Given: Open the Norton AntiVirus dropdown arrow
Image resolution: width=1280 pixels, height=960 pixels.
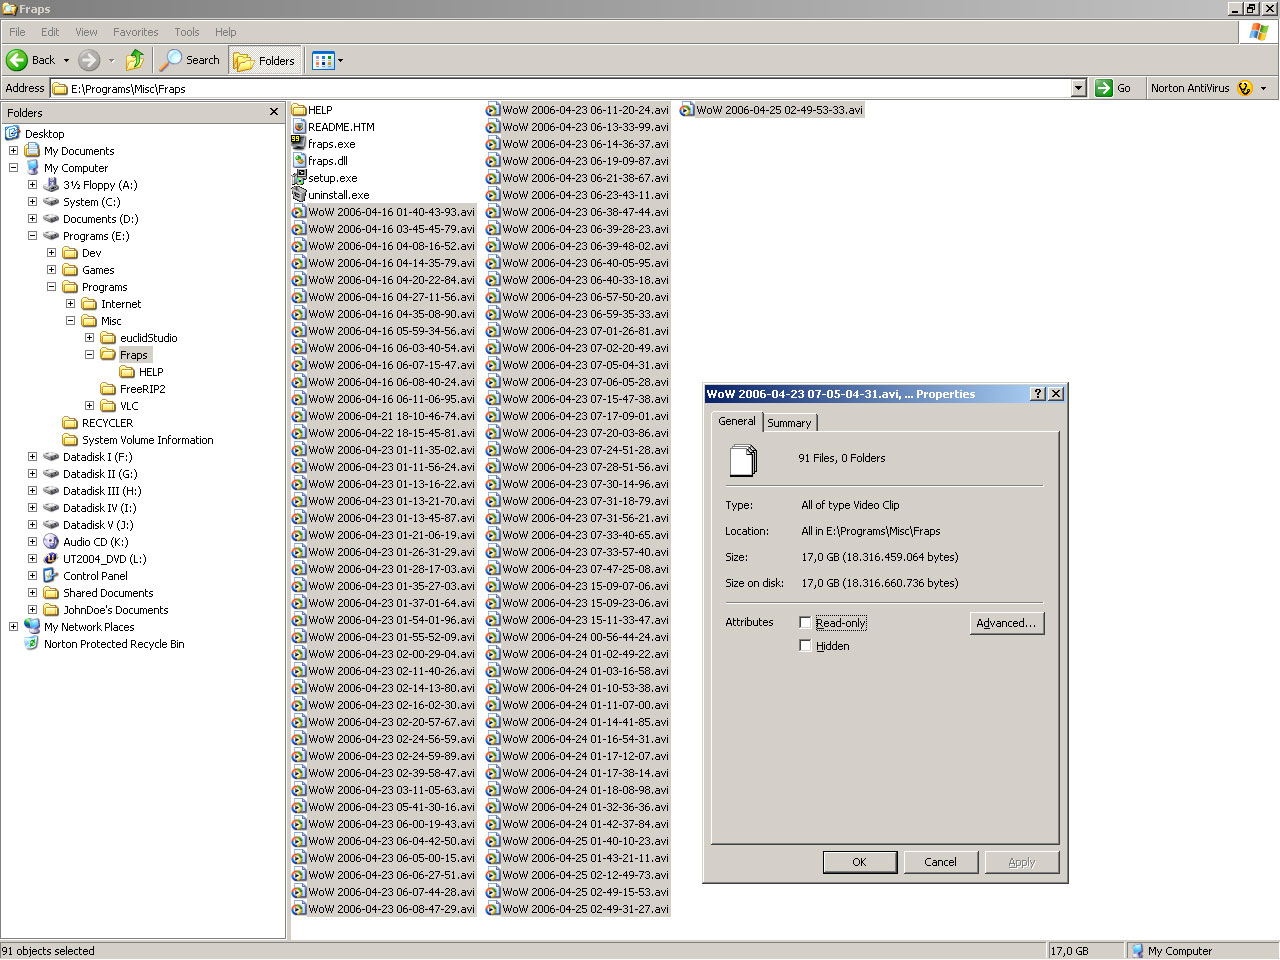Looking at the screenshot, I should [x=1263, y=88].
